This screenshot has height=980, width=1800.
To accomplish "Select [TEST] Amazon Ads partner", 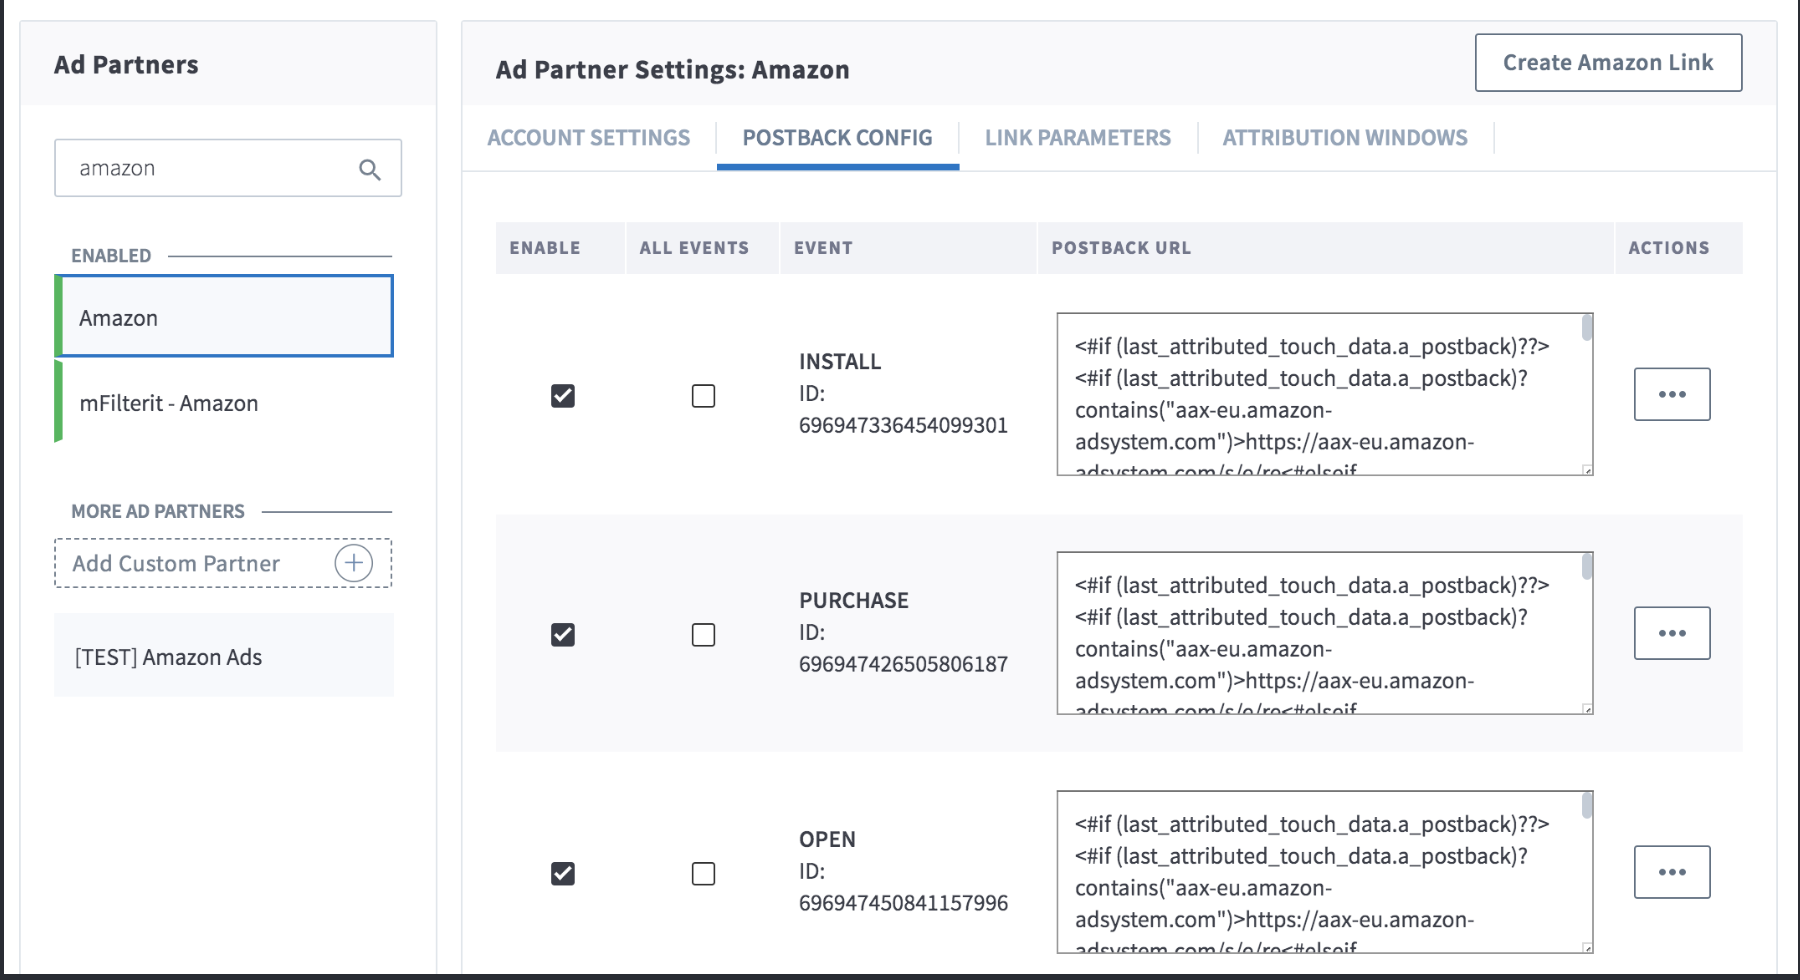I will (x=169, y=657).
